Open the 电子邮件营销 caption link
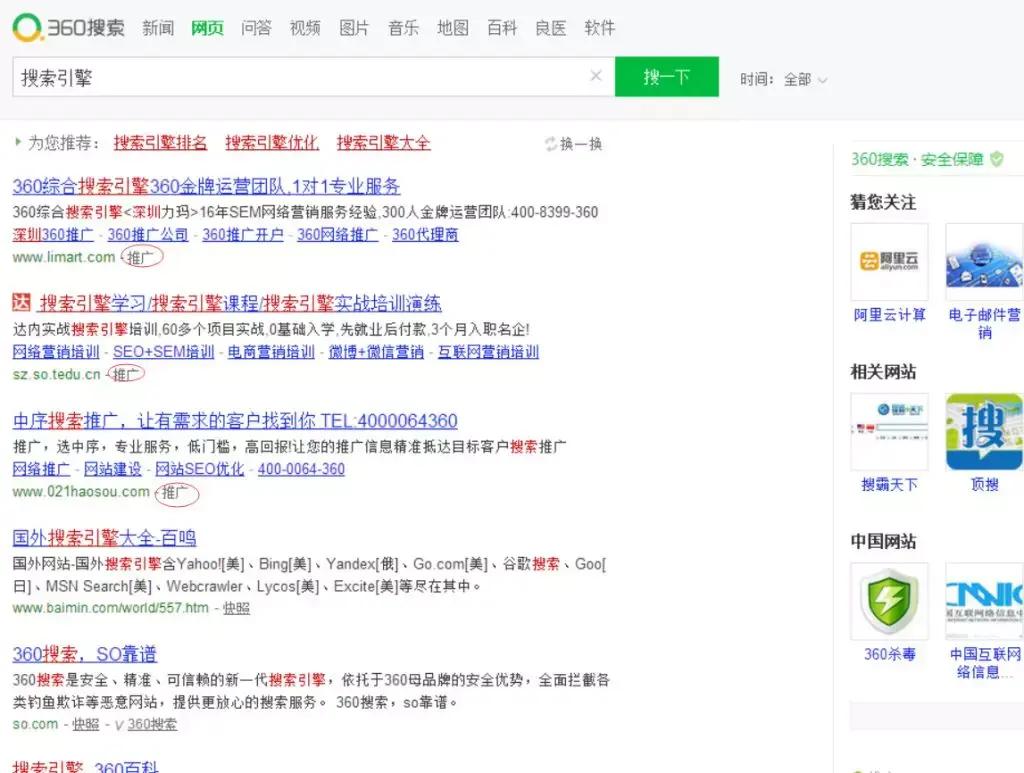This screenshot has height=773, width=1024. pos(985,323)
